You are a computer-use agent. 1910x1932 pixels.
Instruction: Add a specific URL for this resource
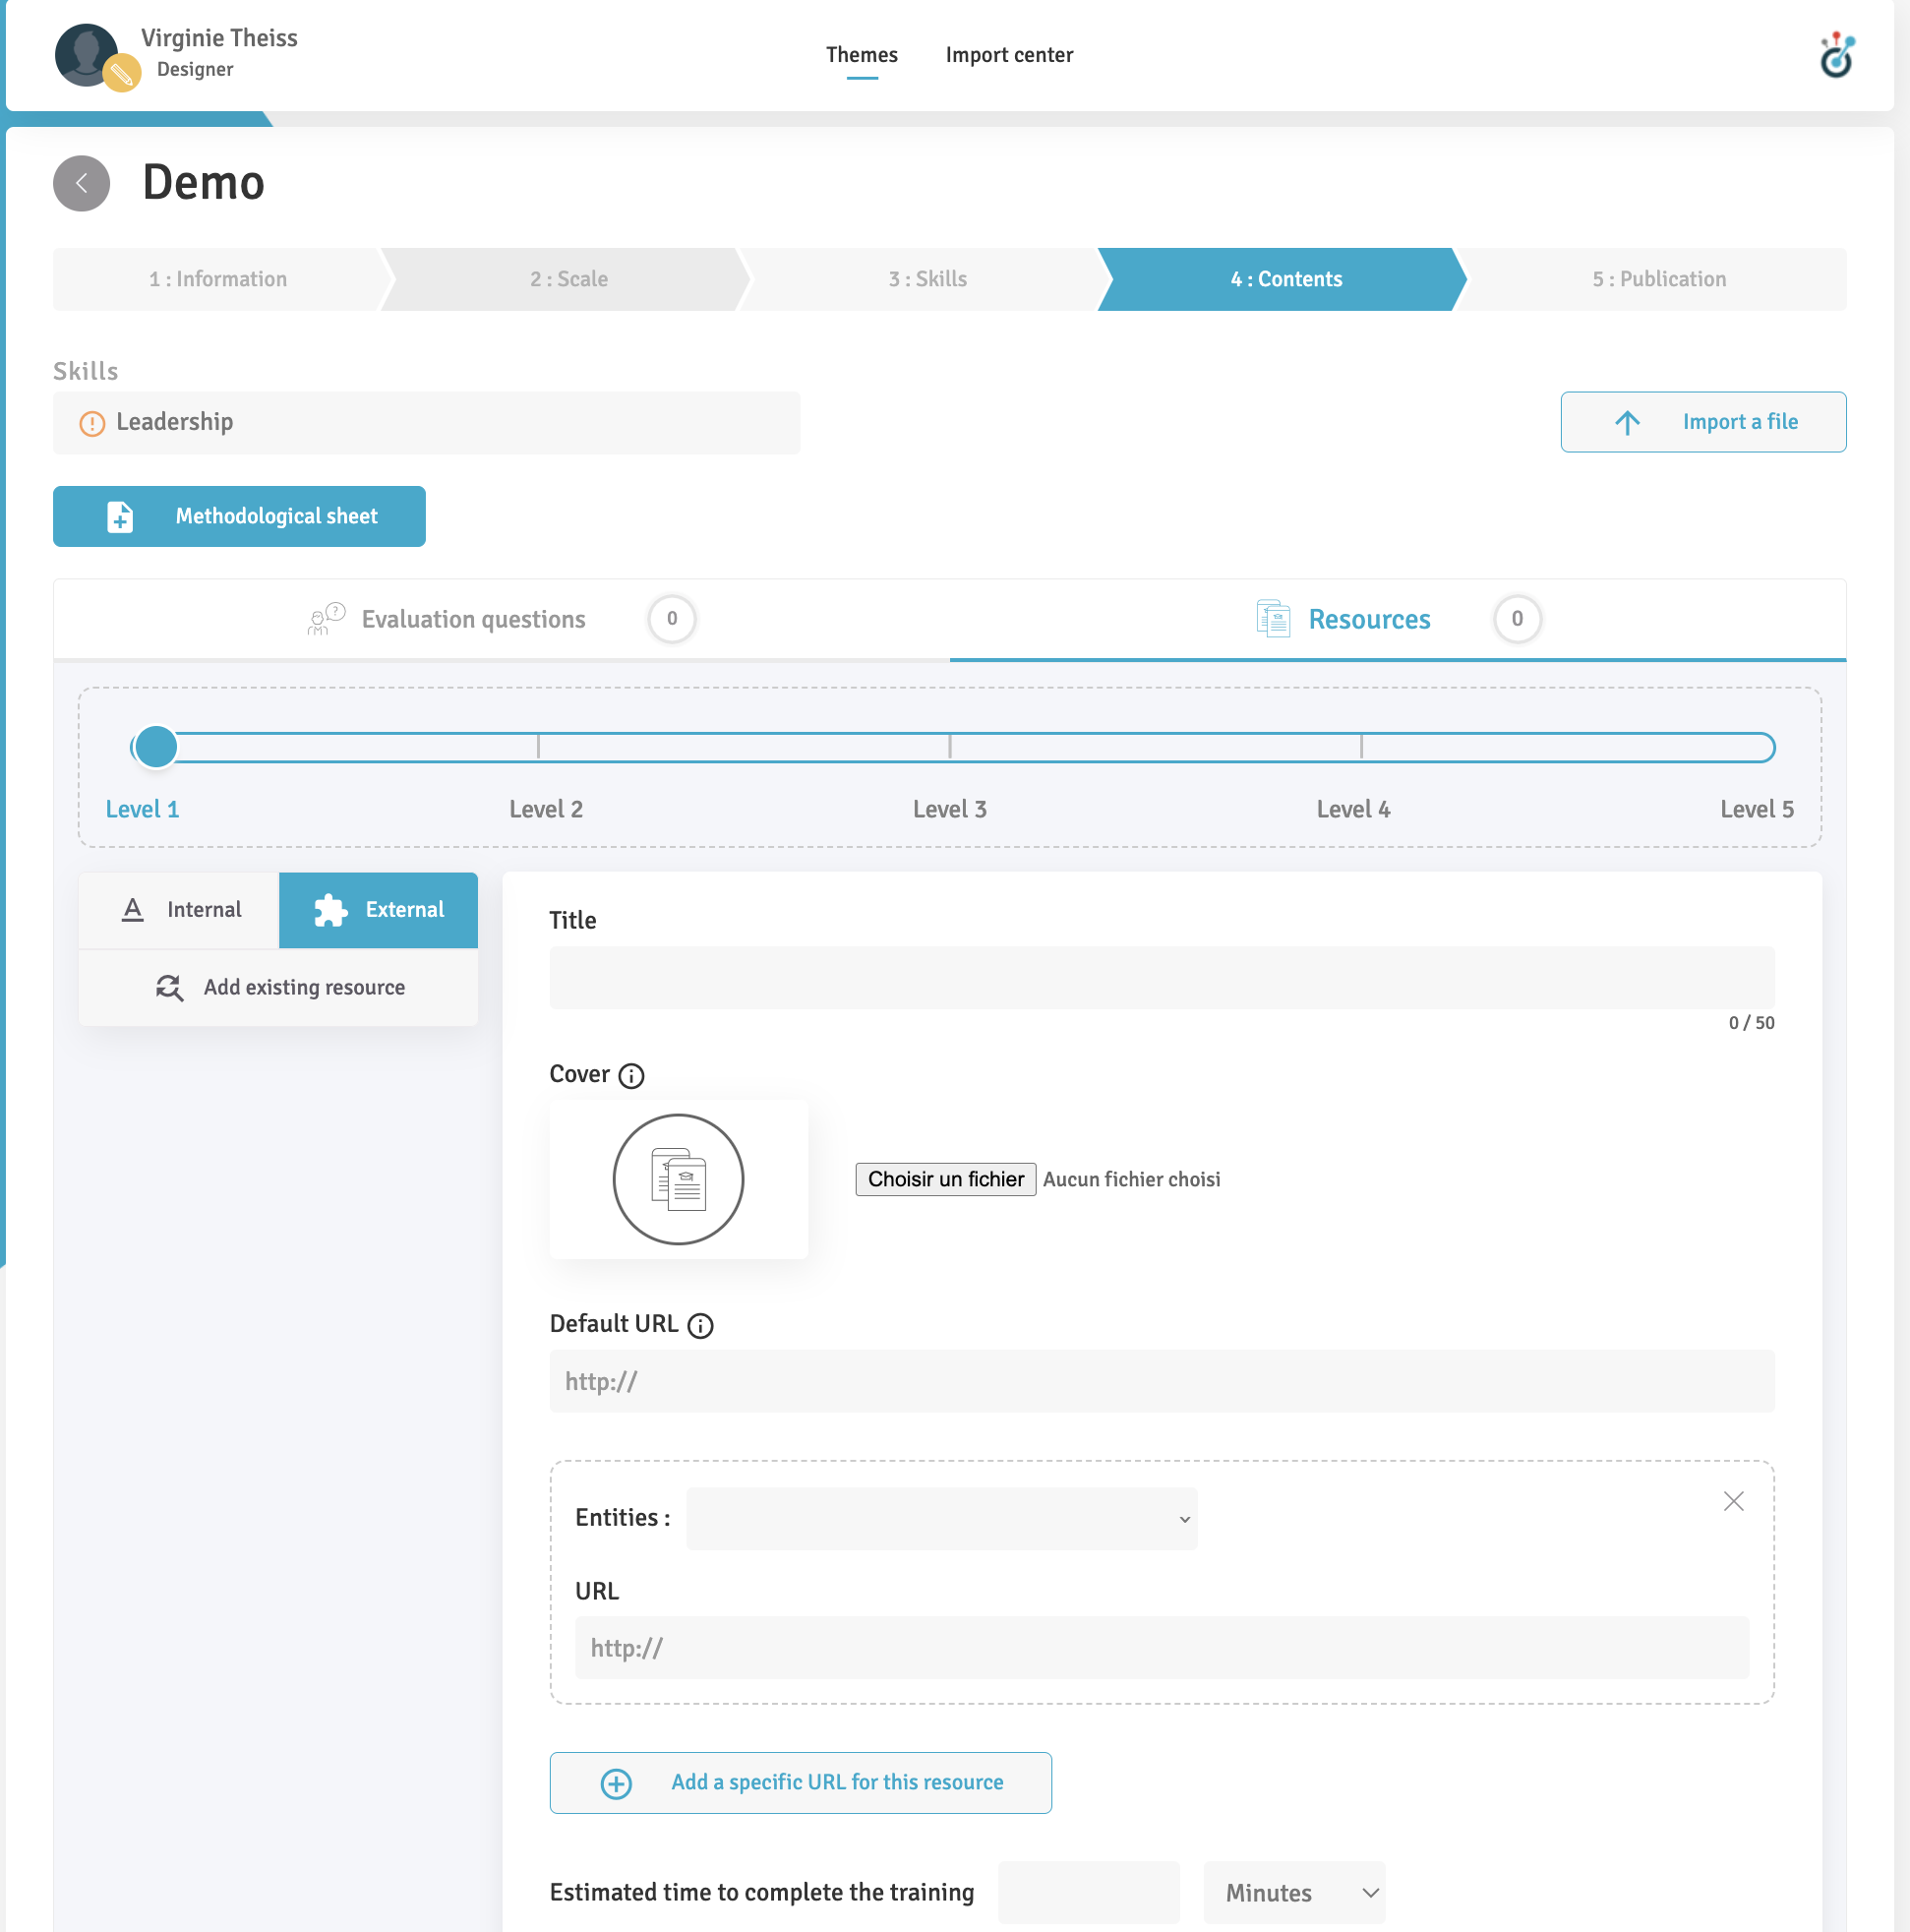pos(800,1782)
